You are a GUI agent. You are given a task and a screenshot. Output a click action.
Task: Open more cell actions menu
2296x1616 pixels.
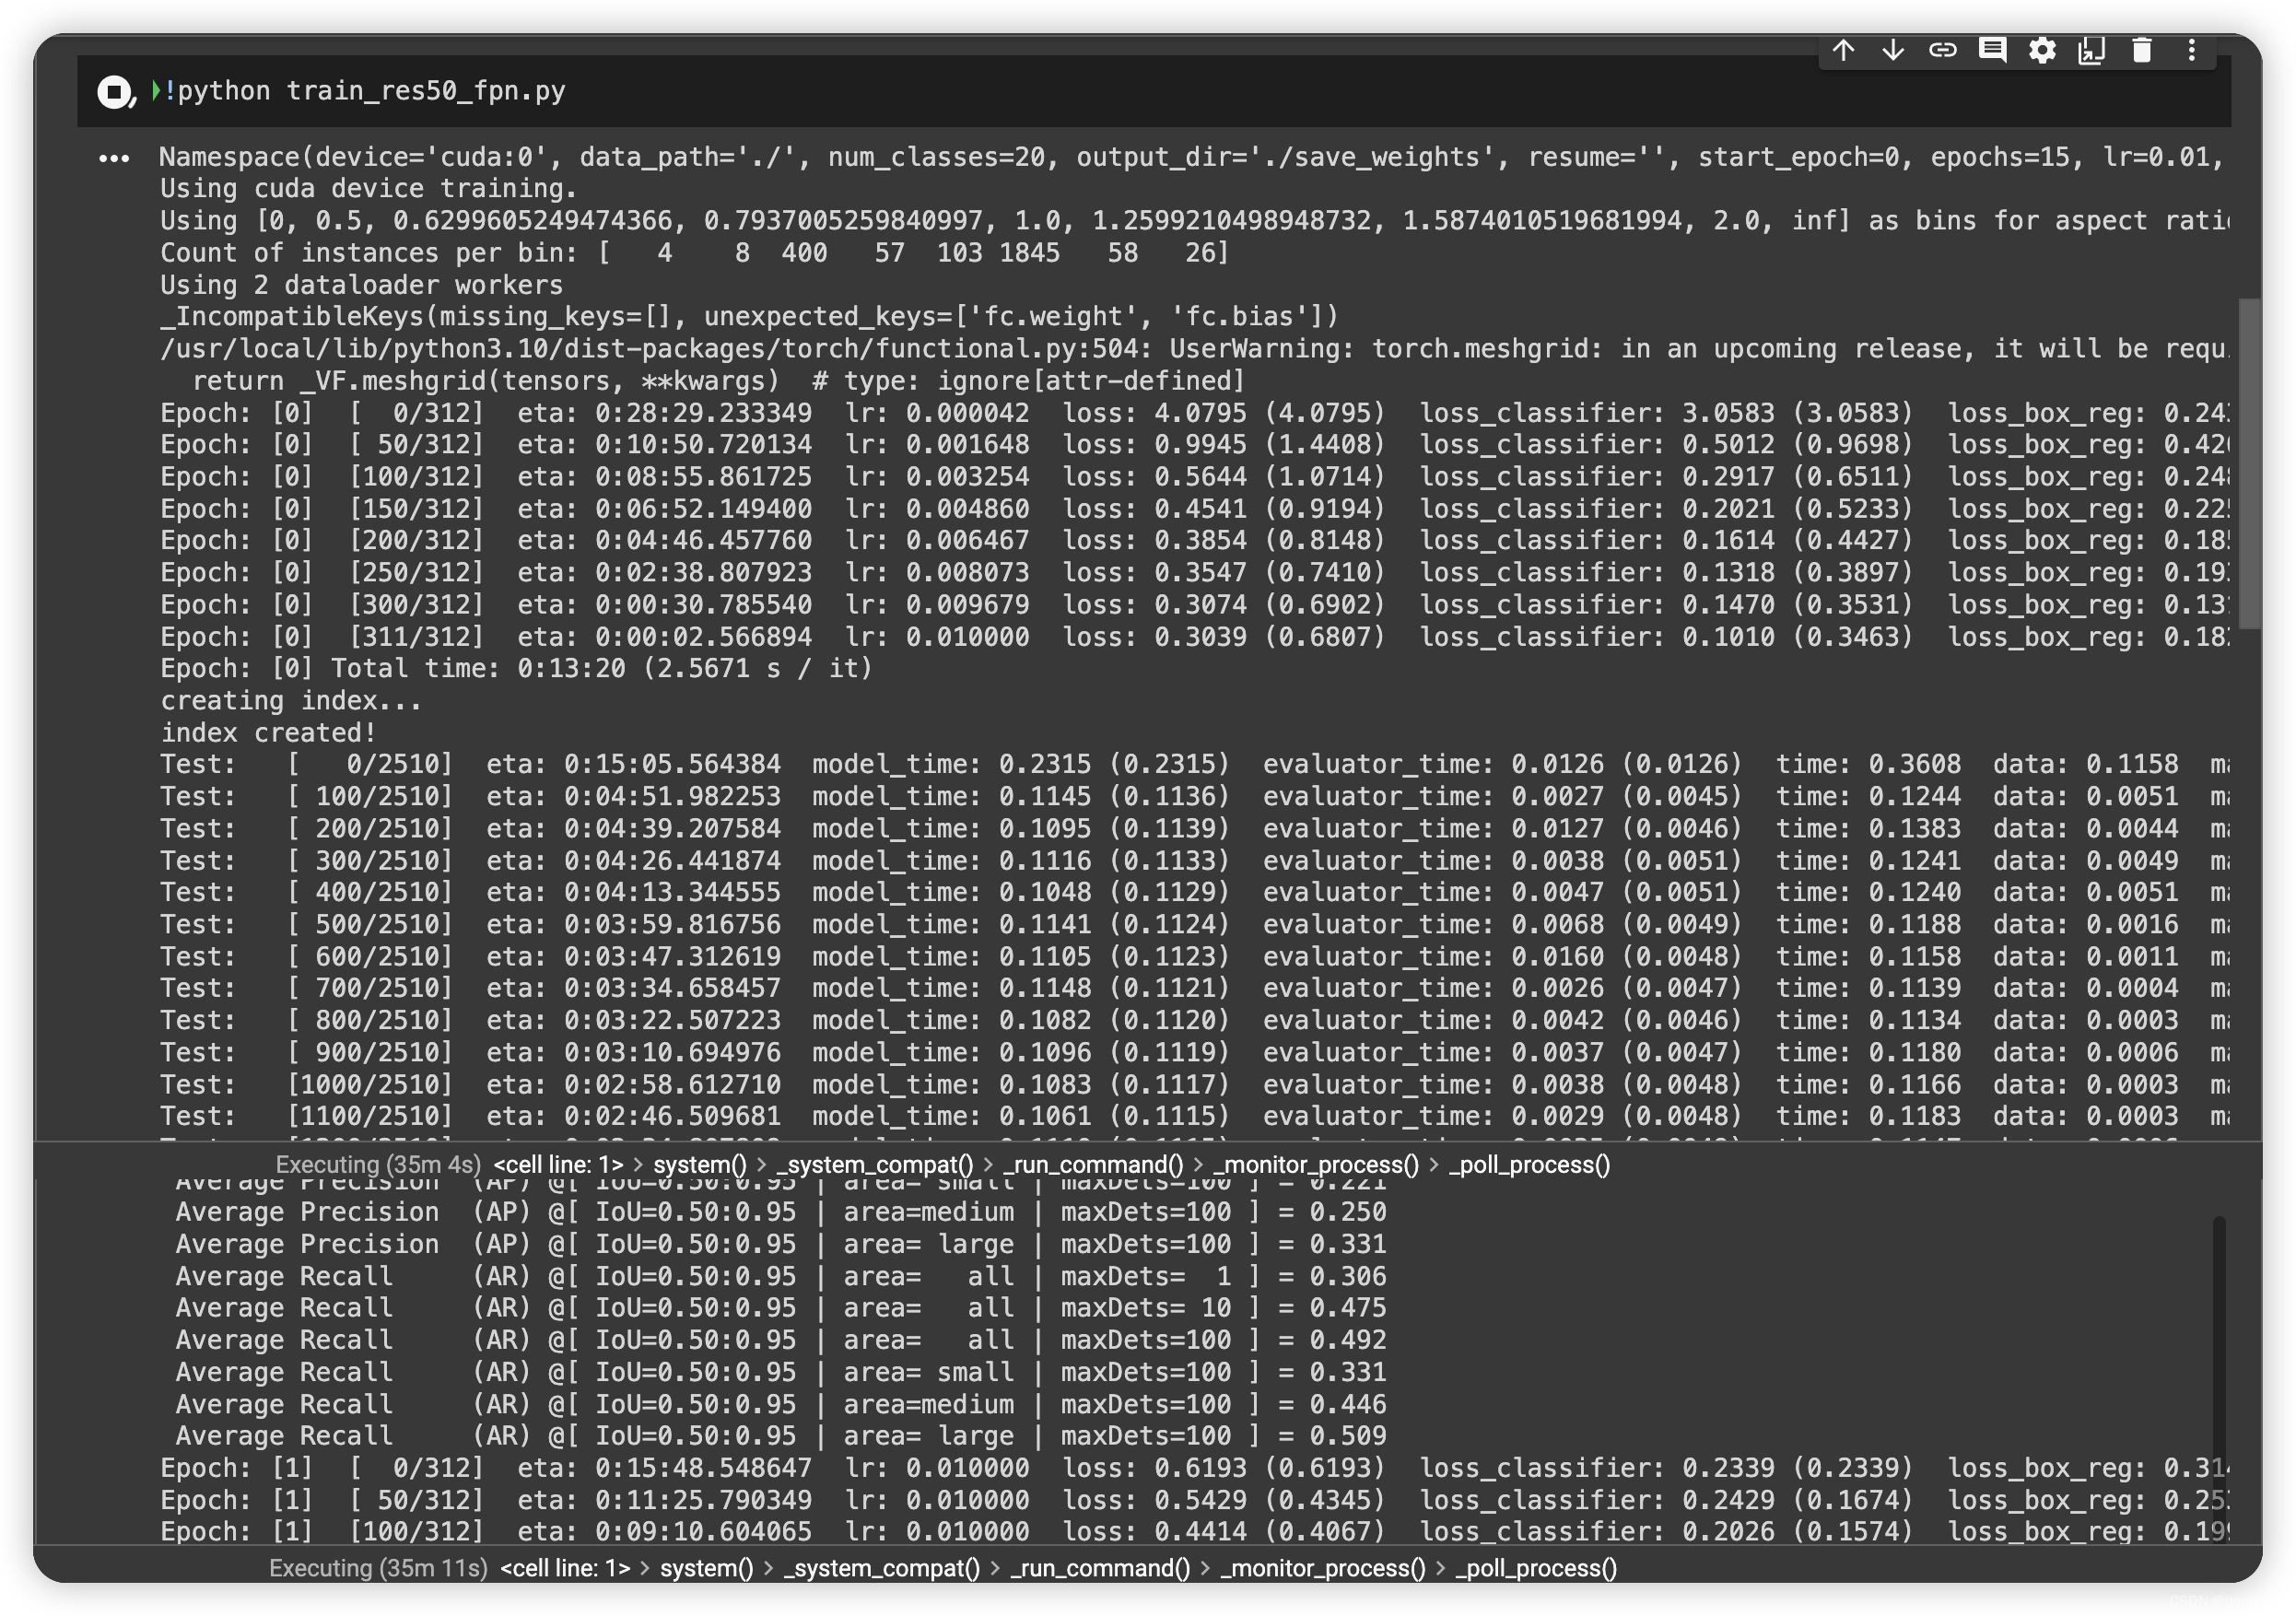pyautogui.click(x=2191, y=50)
